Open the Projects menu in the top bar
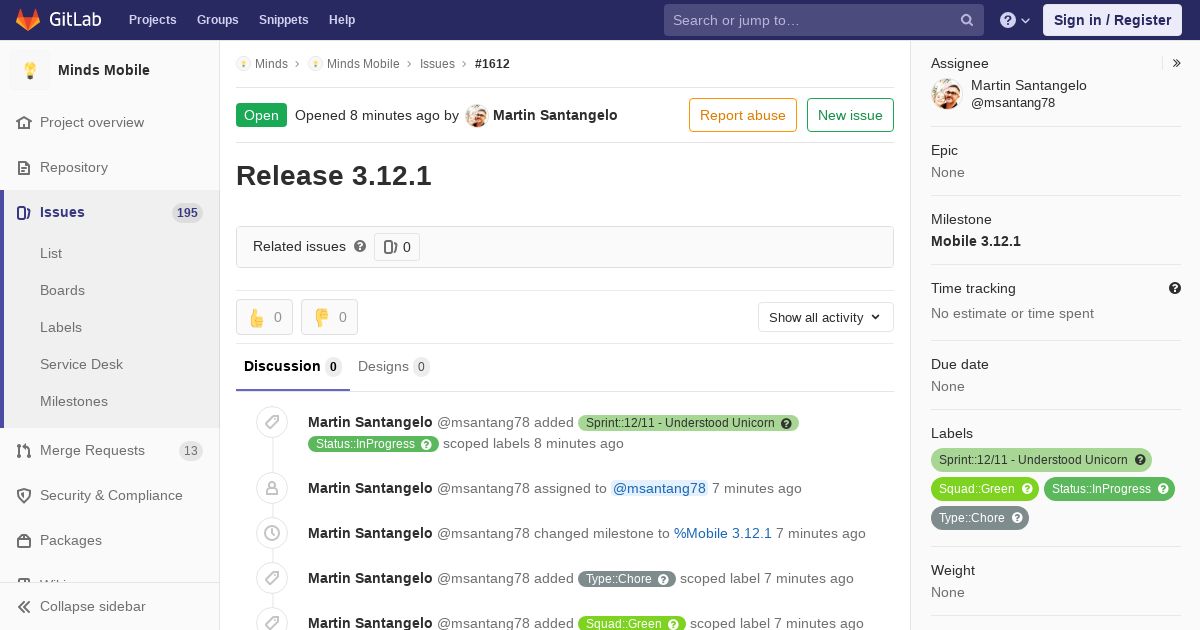Viewport: 1200px width, 630px height. [x=153, y=20]
